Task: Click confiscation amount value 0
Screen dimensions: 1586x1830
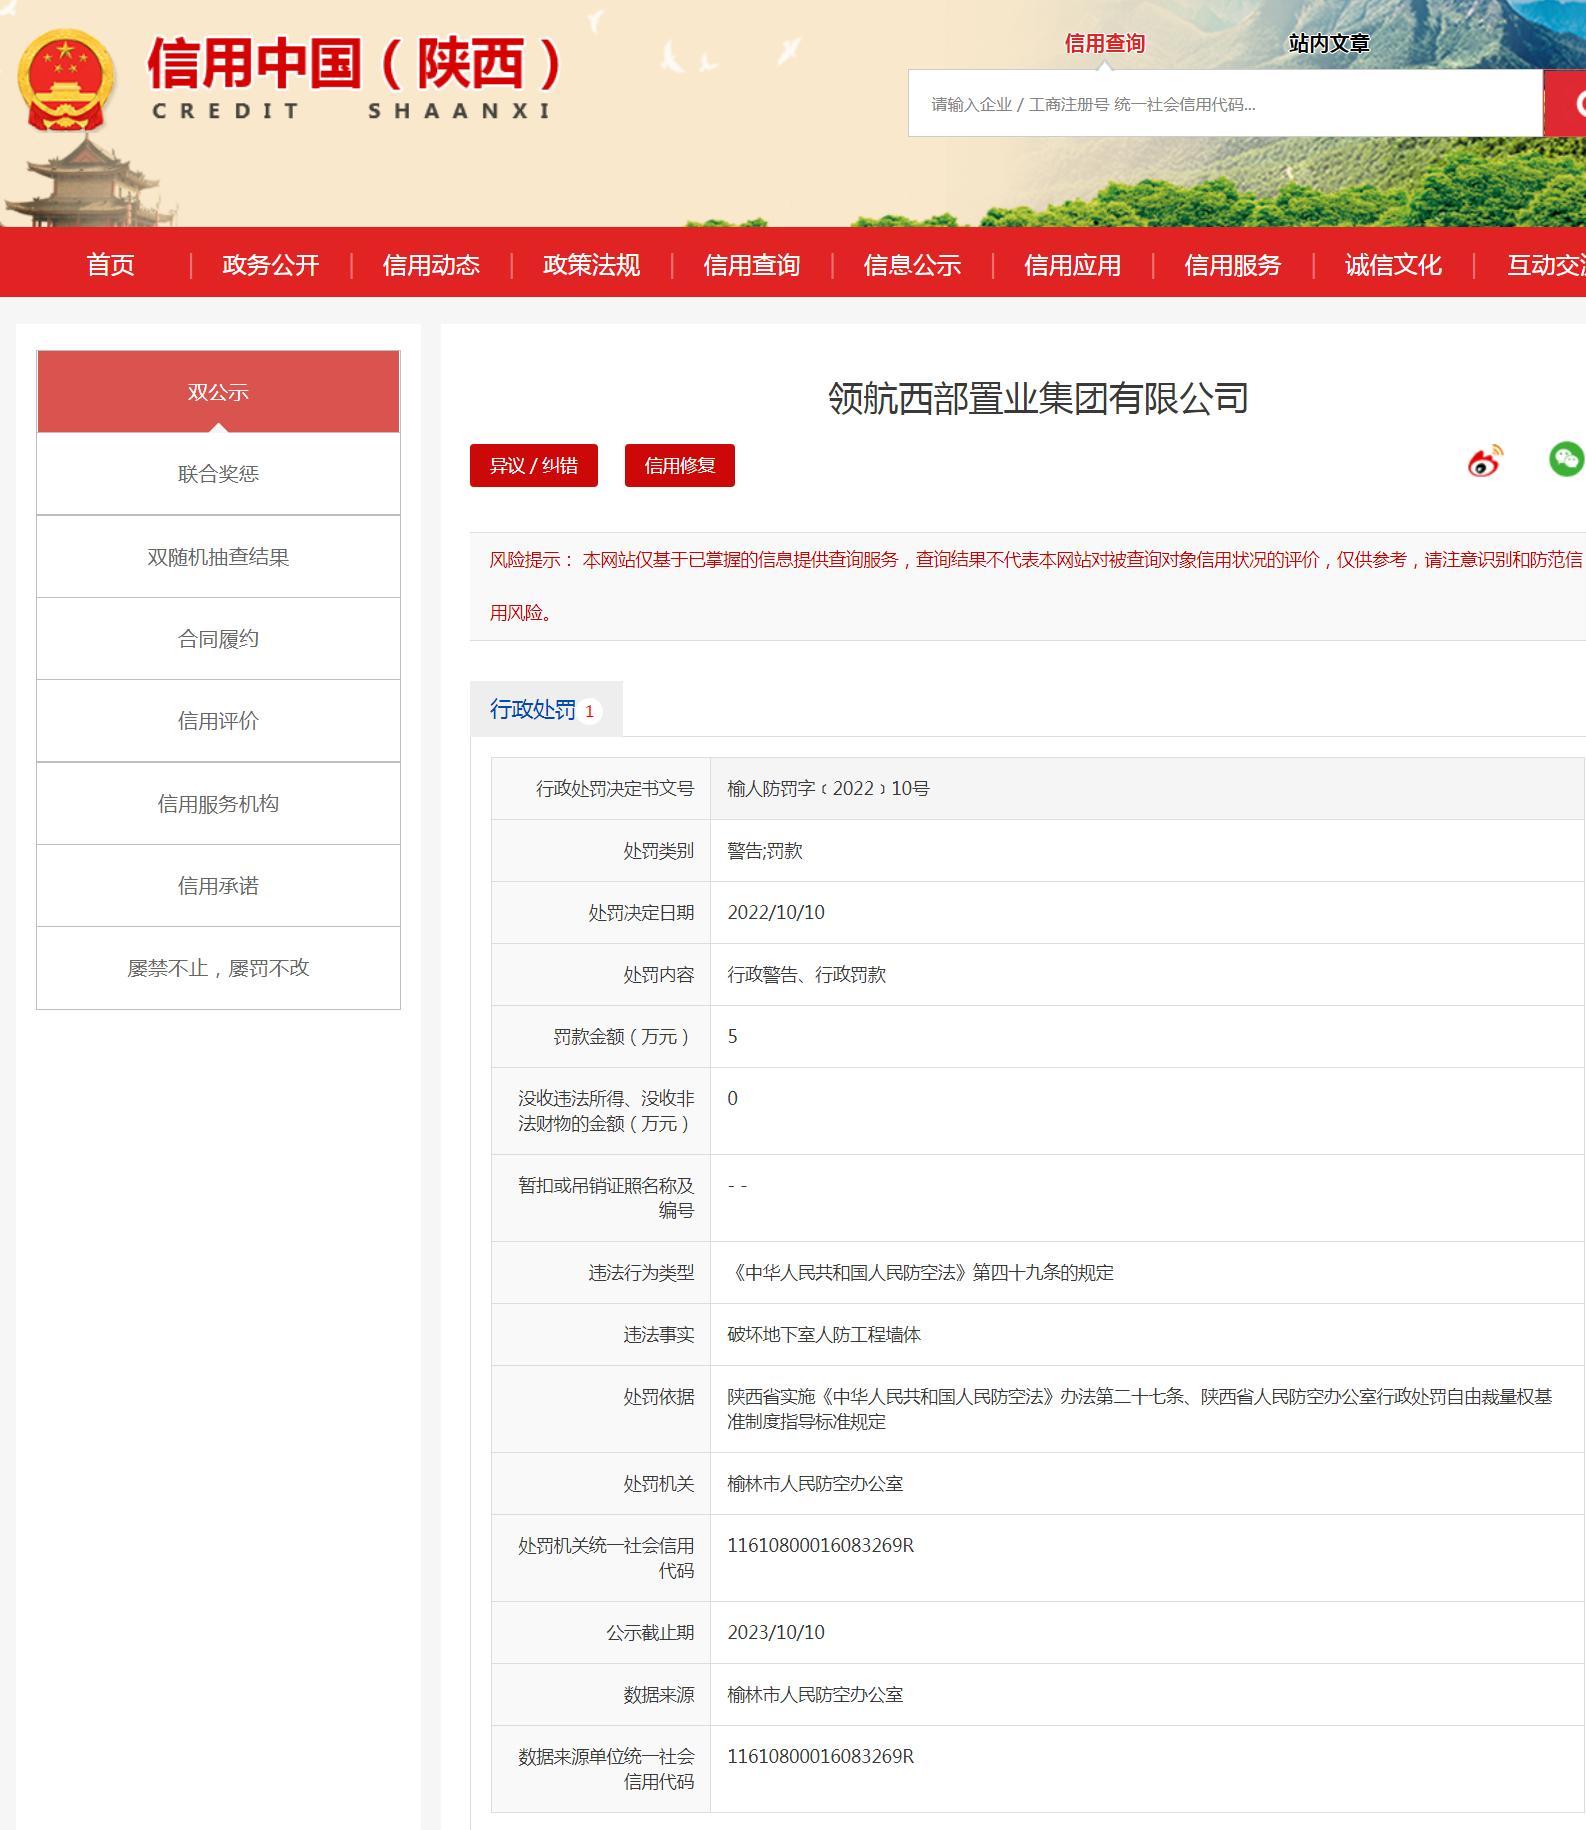Action: pyautogui.click(x=733, y=1099)
